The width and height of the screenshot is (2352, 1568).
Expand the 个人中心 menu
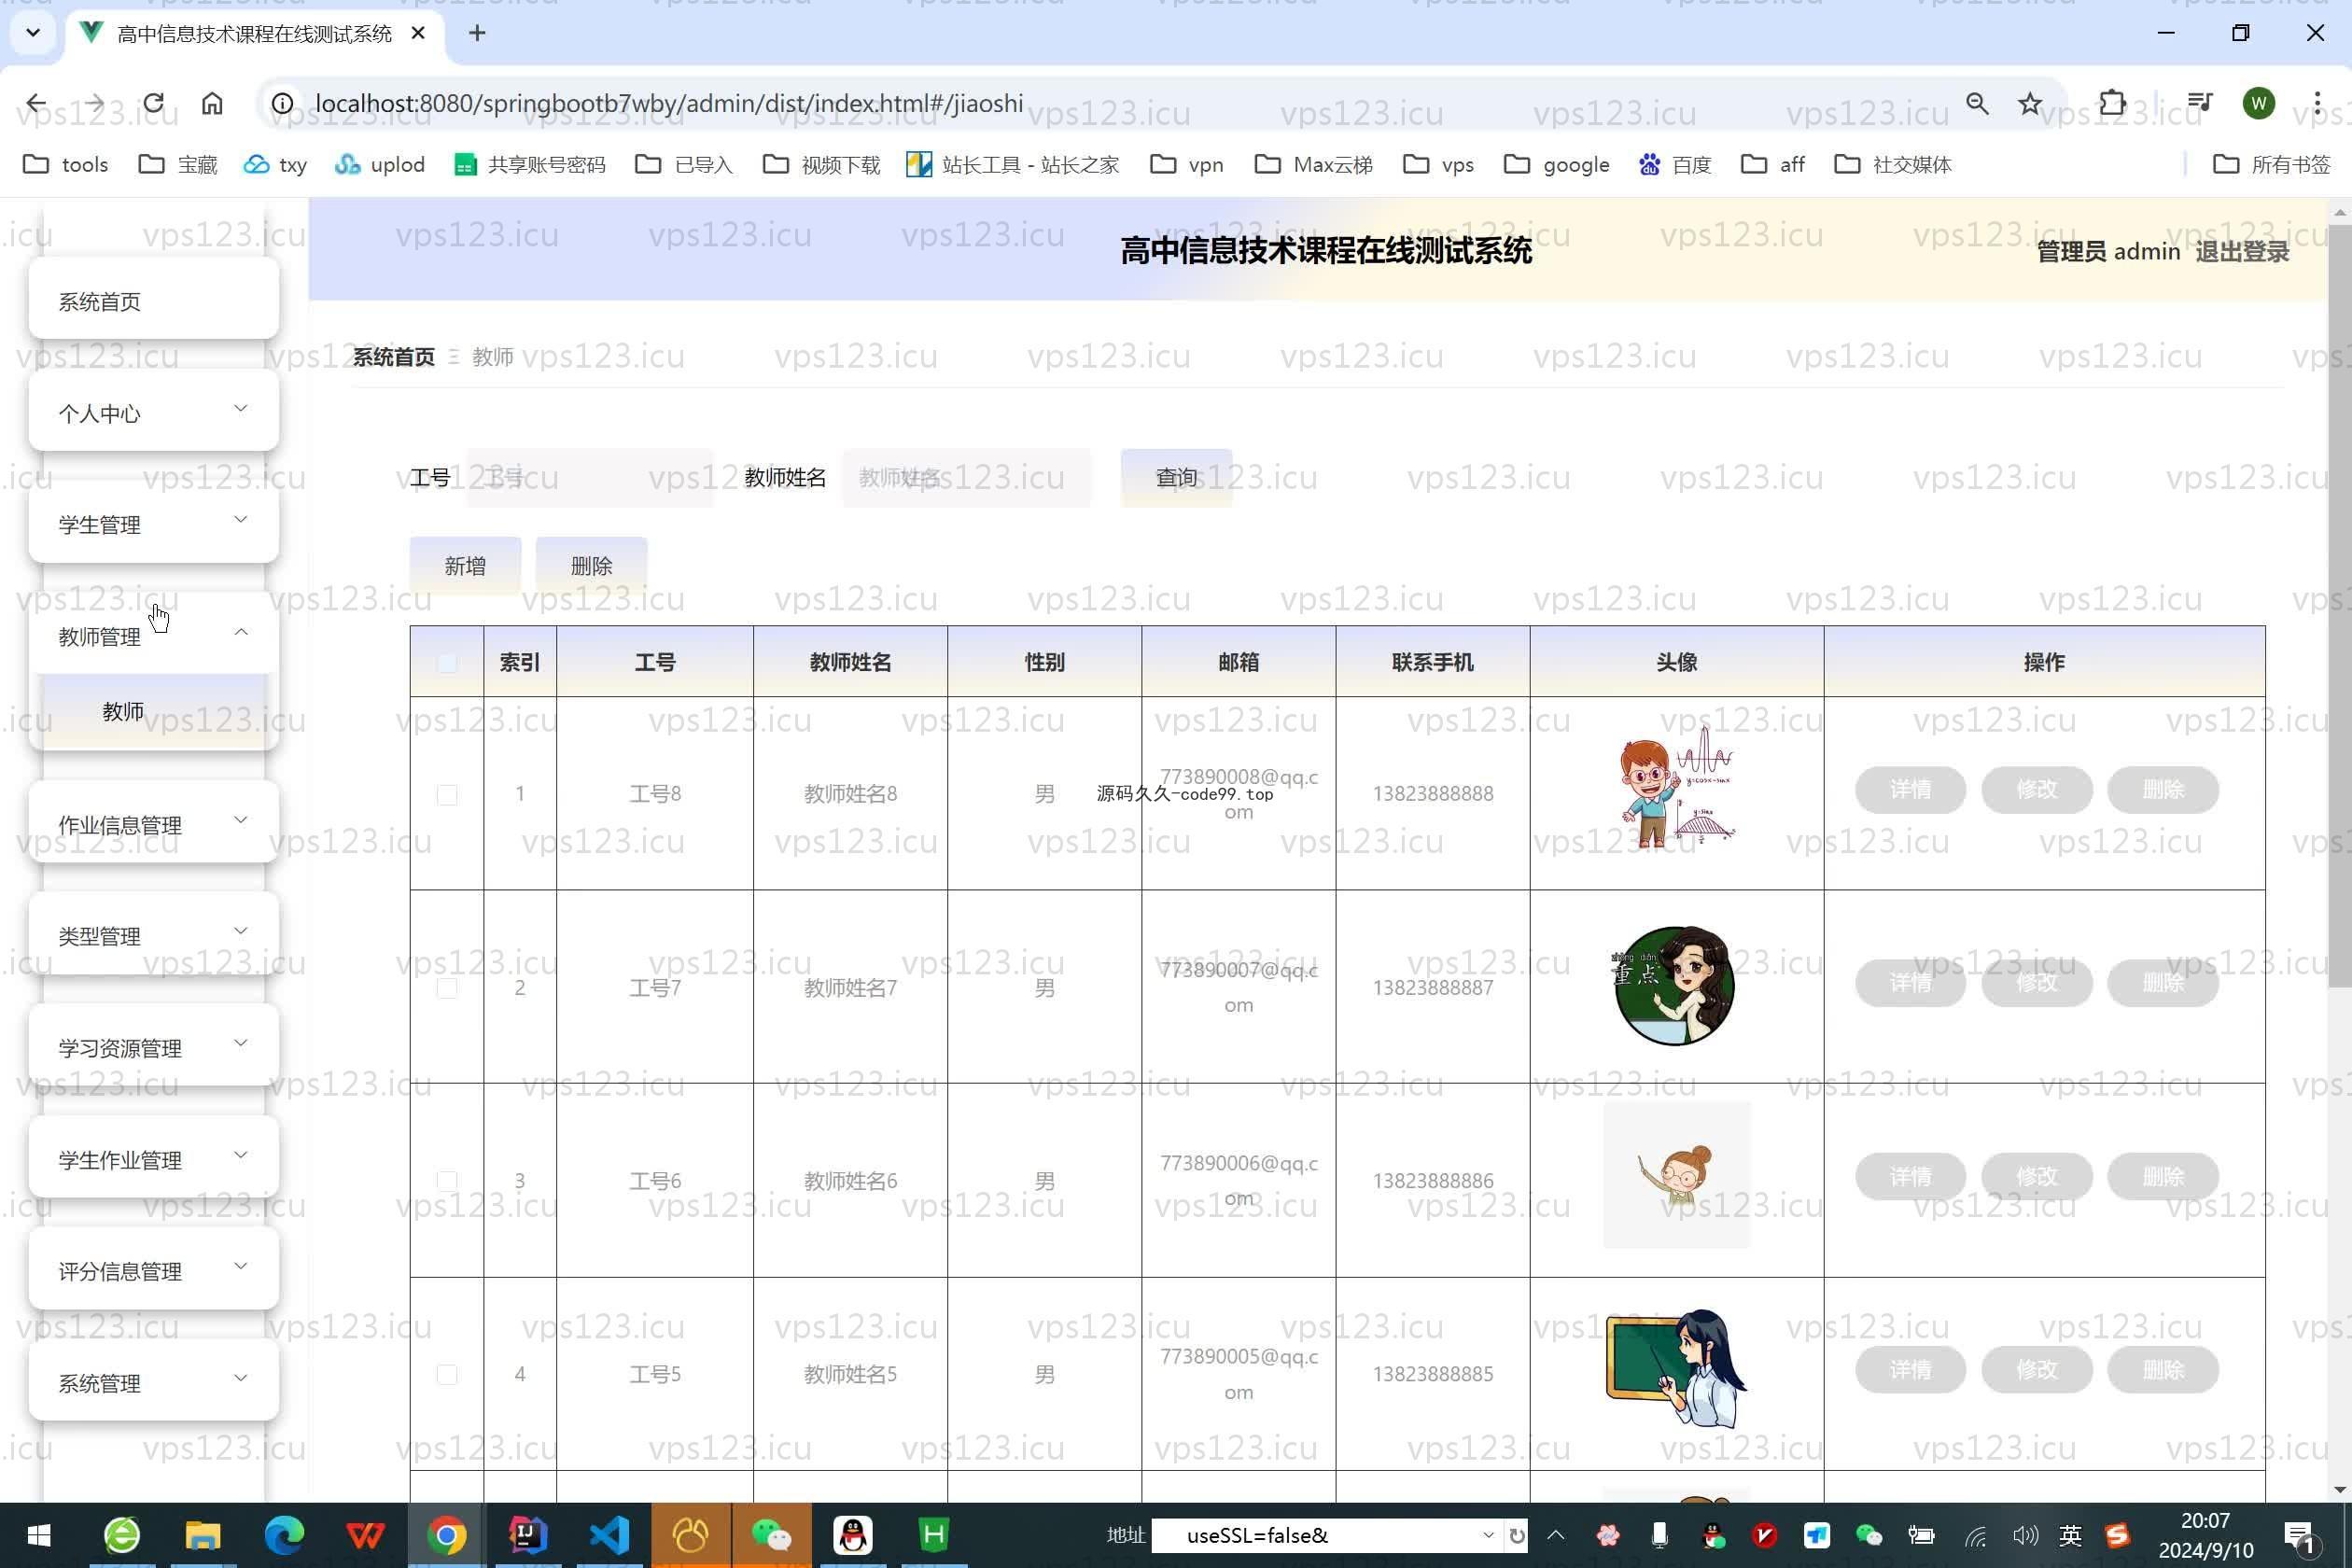coord(153,412)
